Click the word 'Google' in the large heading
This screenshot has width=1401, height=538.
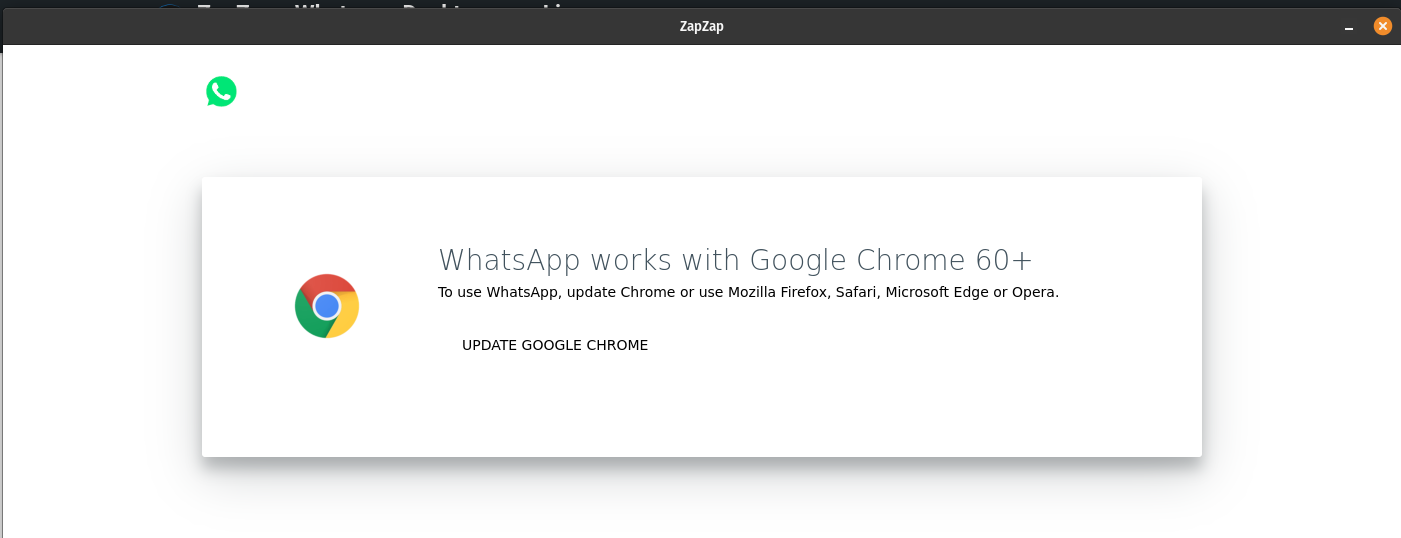pyautogui.click(x=799, y=260)
